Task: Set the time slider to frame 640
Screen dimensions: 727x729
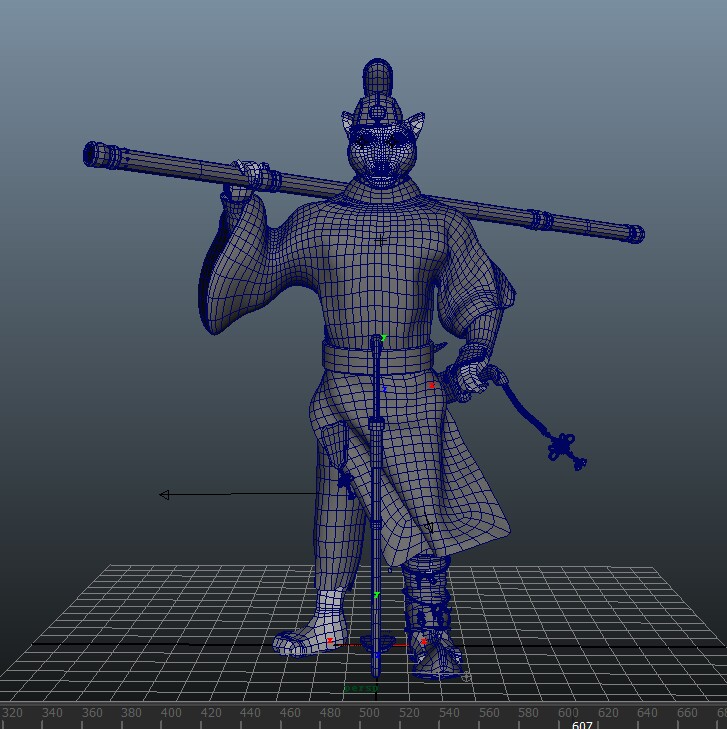Action: coord(647,713)
